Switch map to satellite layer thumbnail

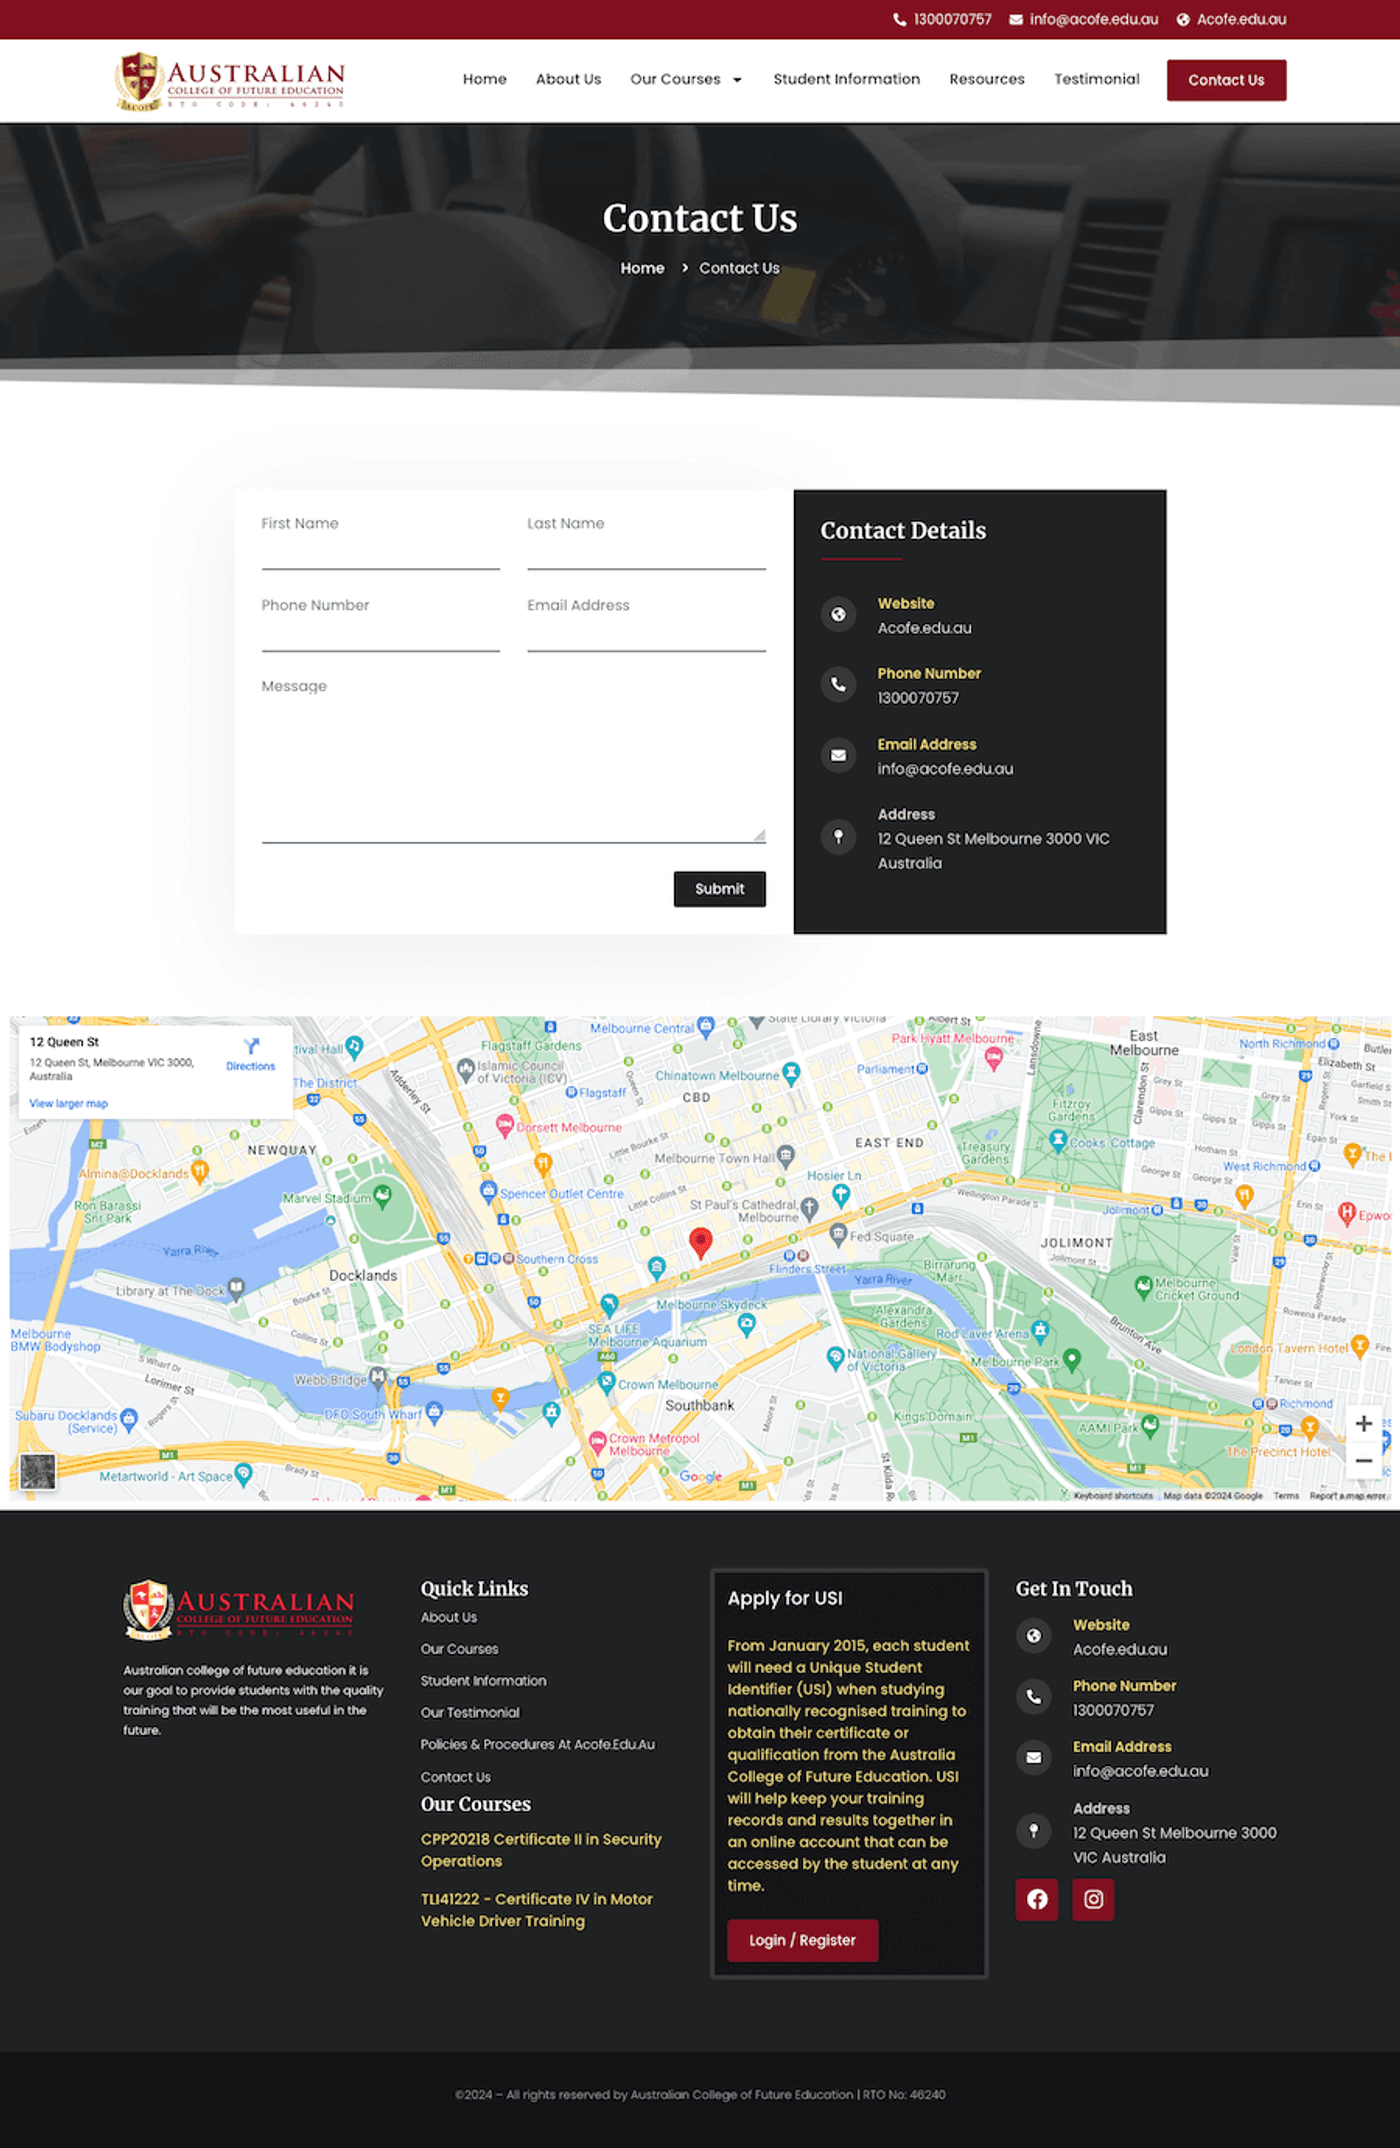pos(38,1471)
